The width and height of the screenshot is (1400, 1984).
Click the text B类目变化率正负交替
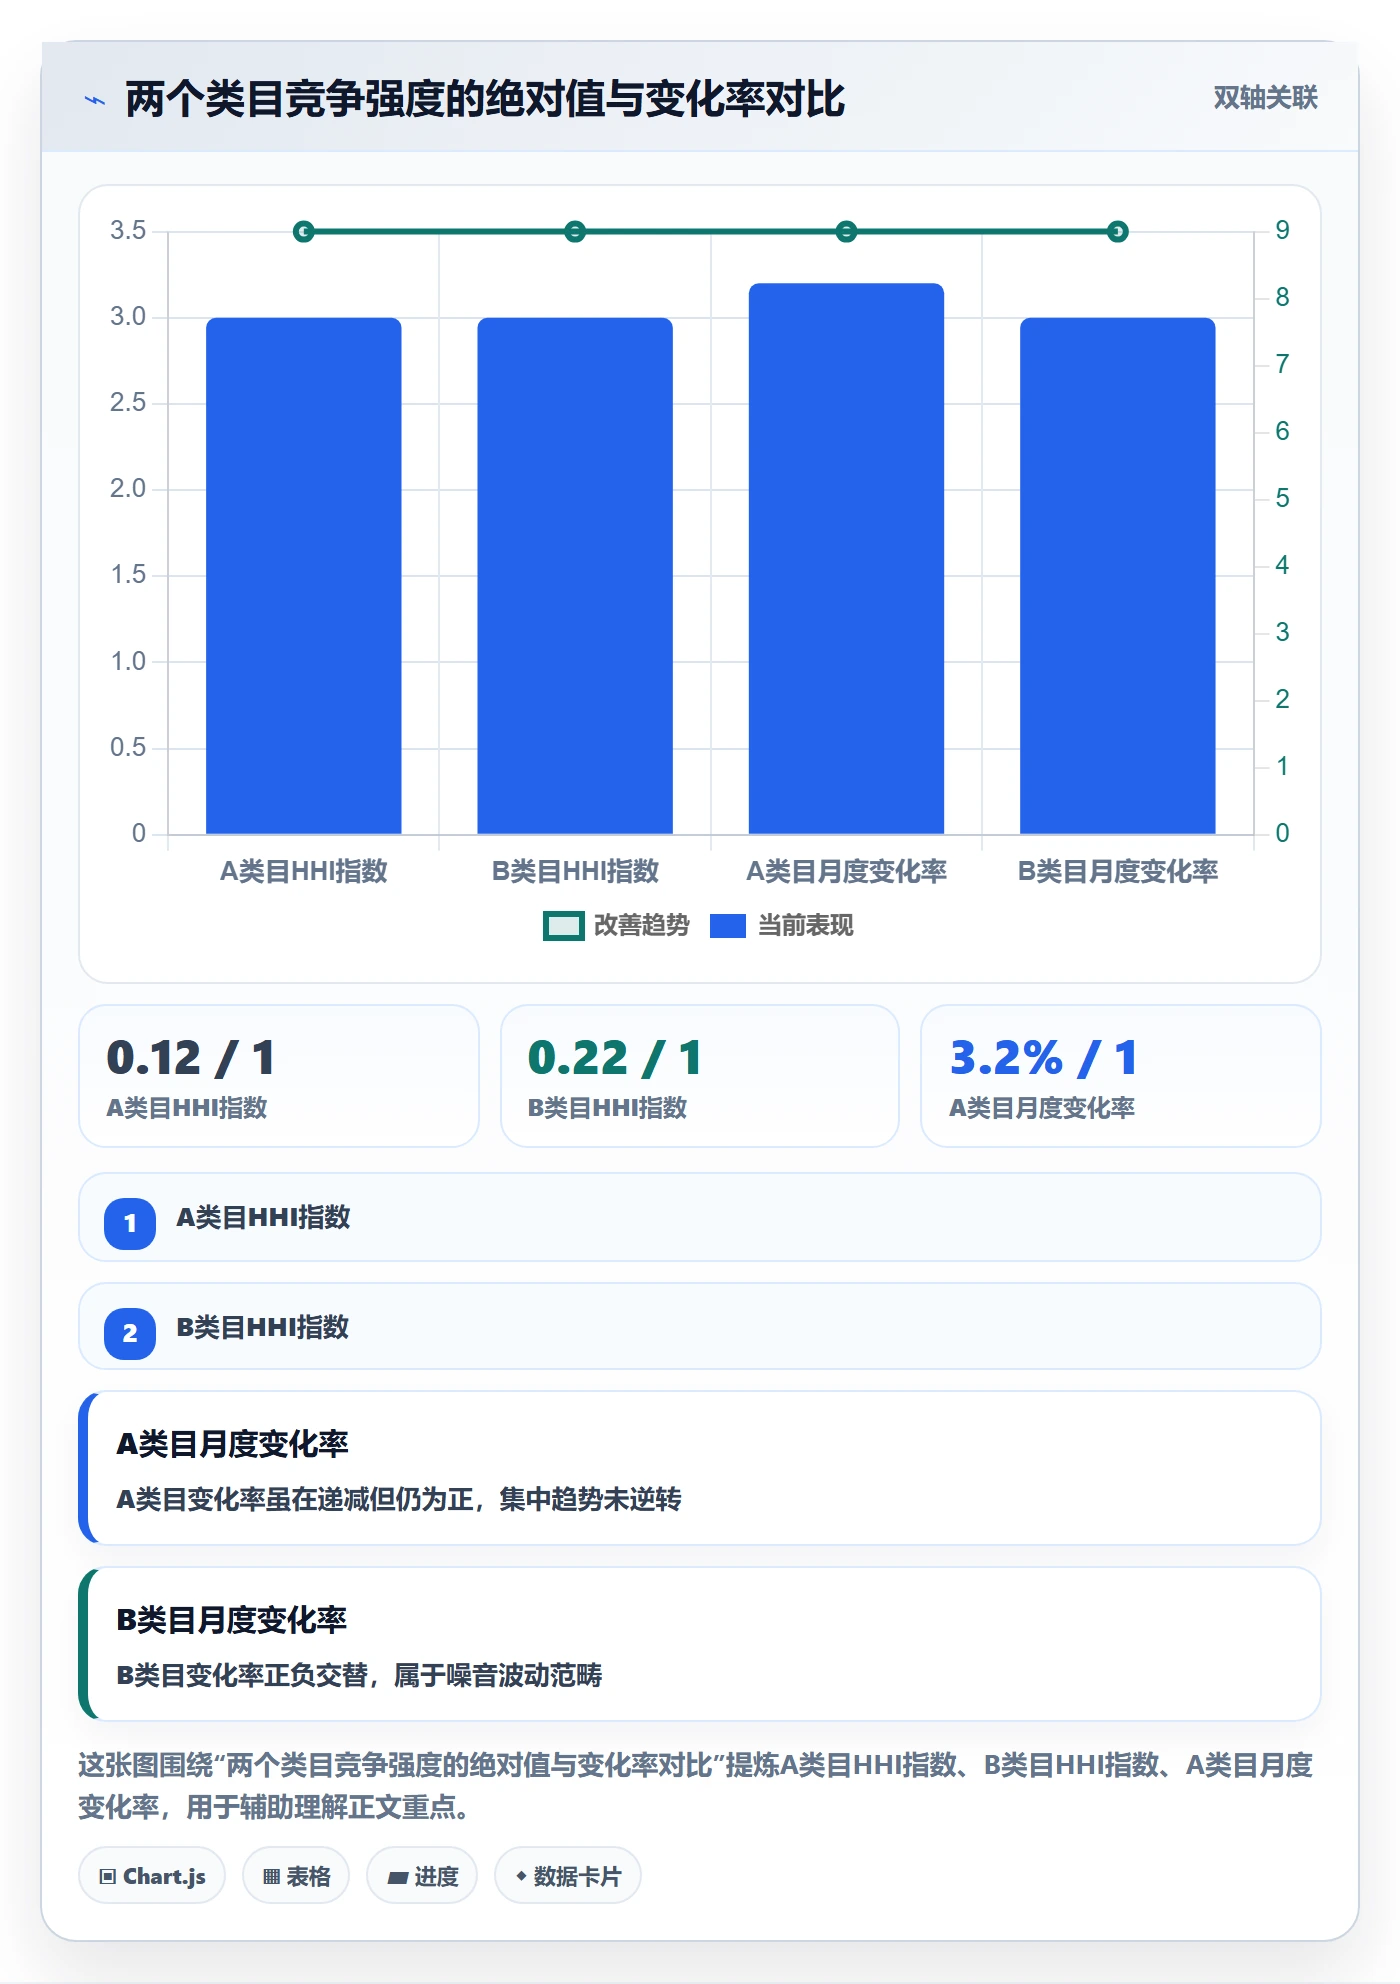coord(242,1675)
